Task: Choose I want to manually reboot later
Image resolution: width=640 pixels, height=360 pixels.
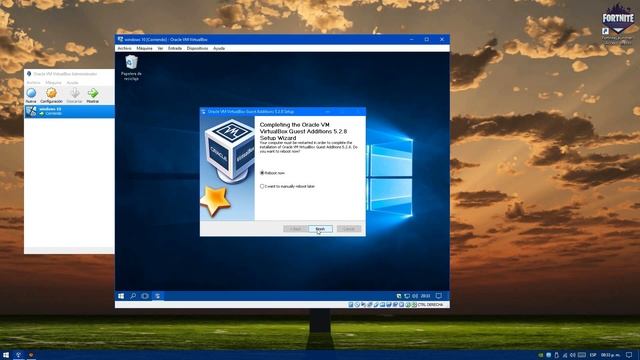Action: (287, 186)
